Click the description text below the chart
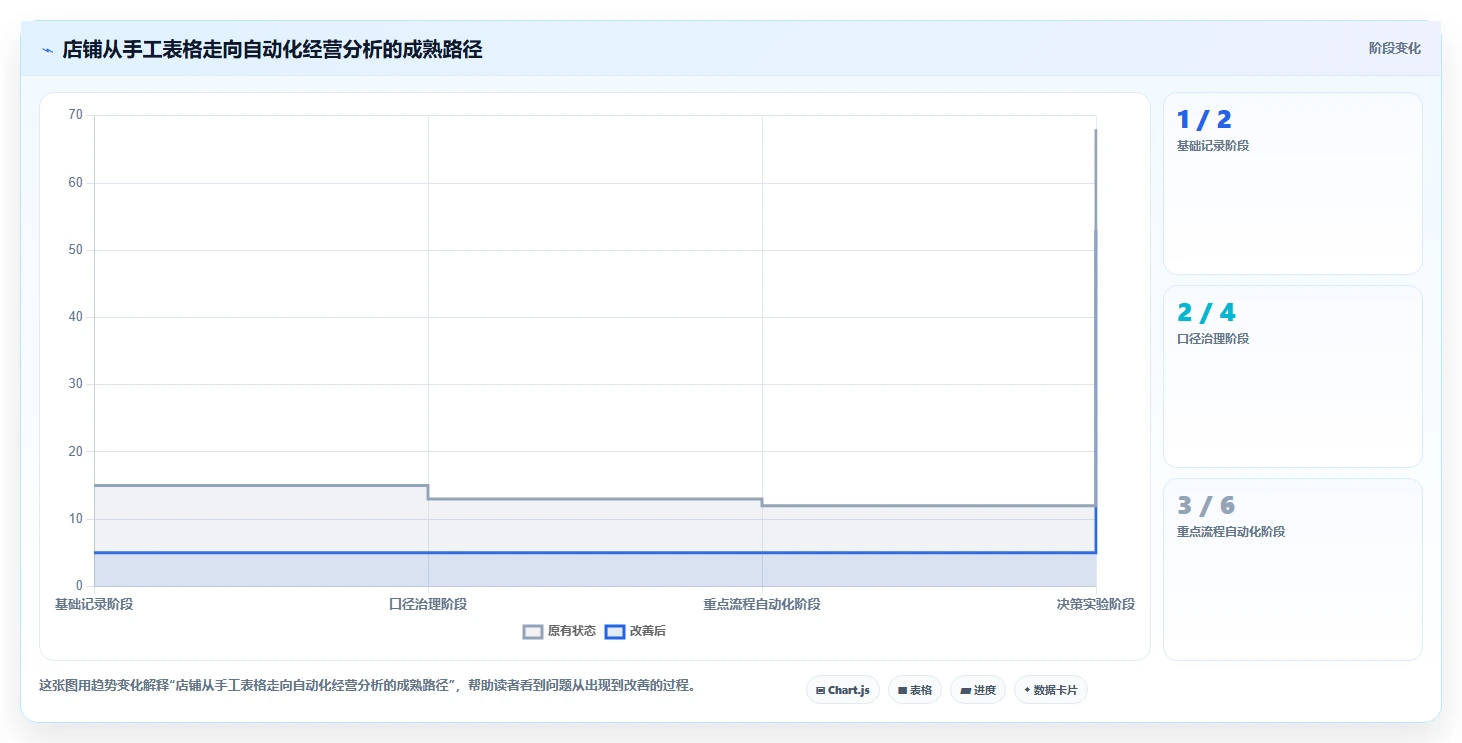Image resolution: width=1462 pixels, height=743 pixels. [x=367, y=686]
